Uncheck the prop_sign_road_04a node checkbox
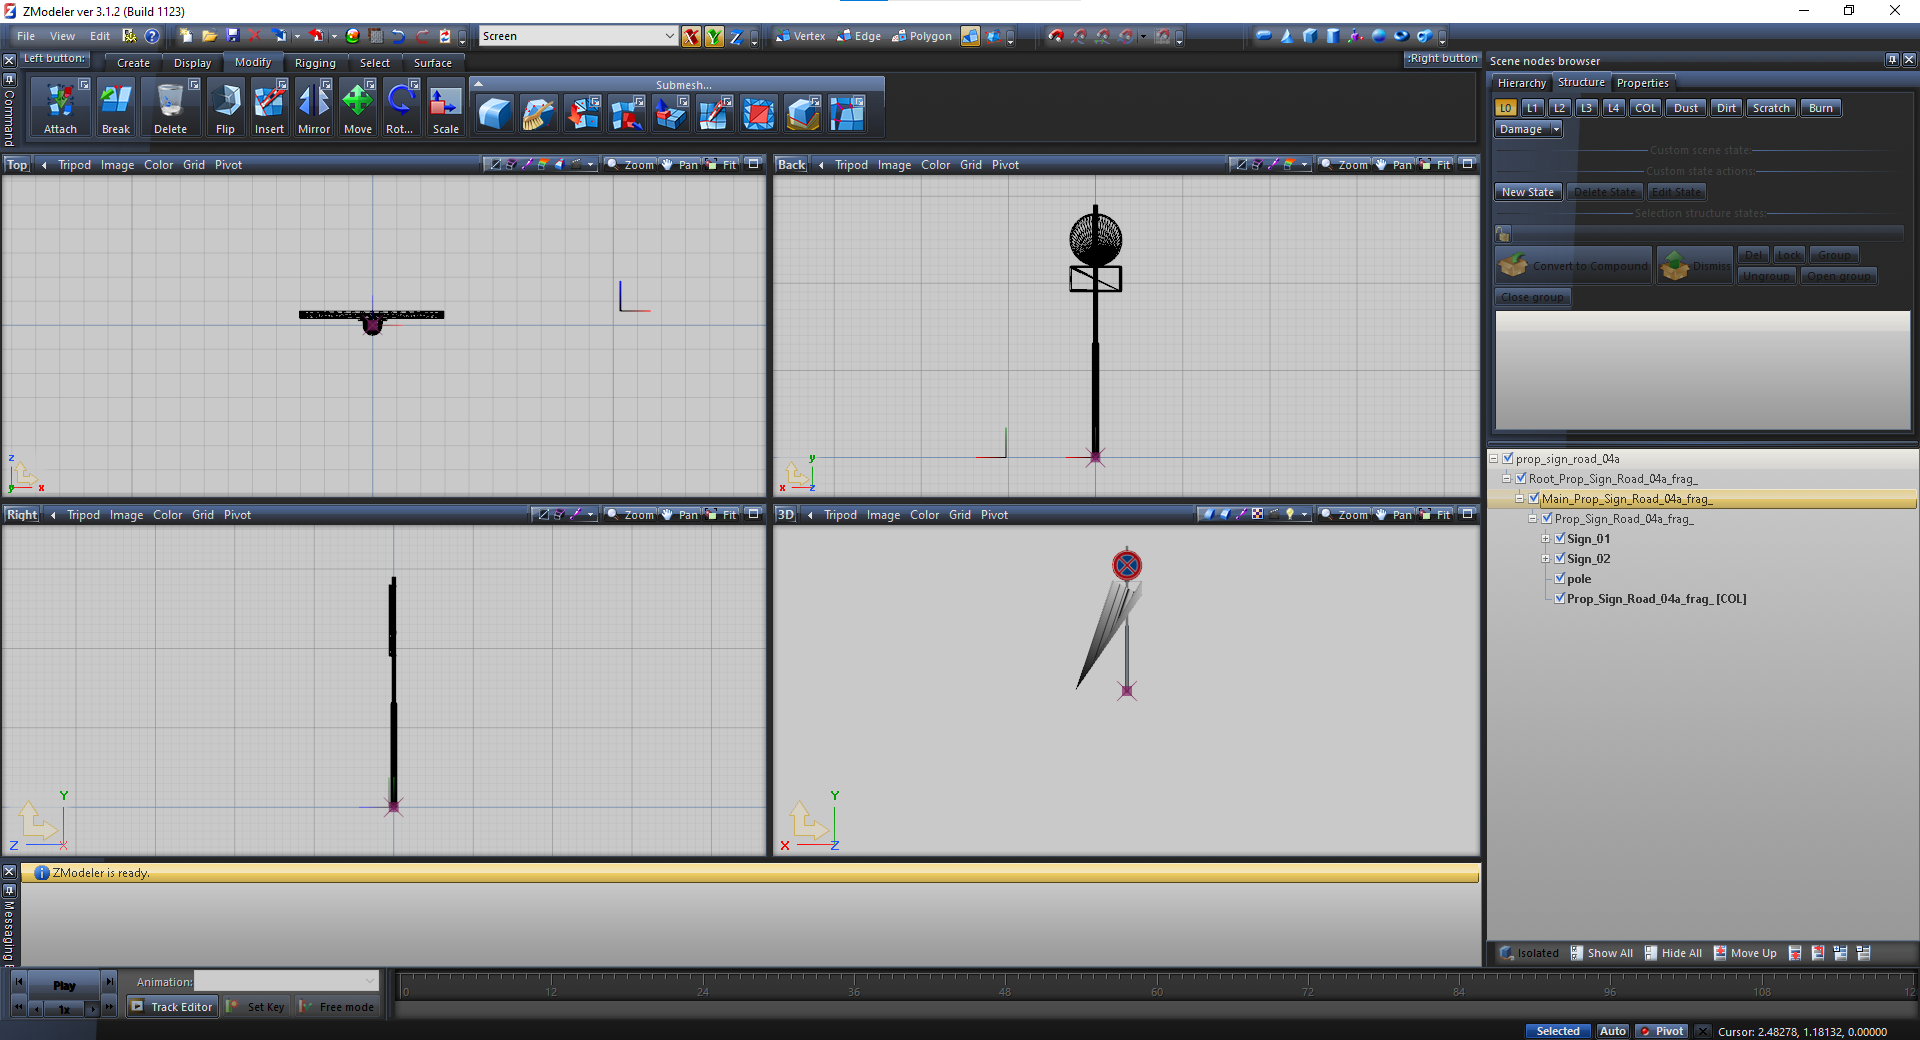The height and width of the screenshot is (1040, 1920). [1508, 458]
